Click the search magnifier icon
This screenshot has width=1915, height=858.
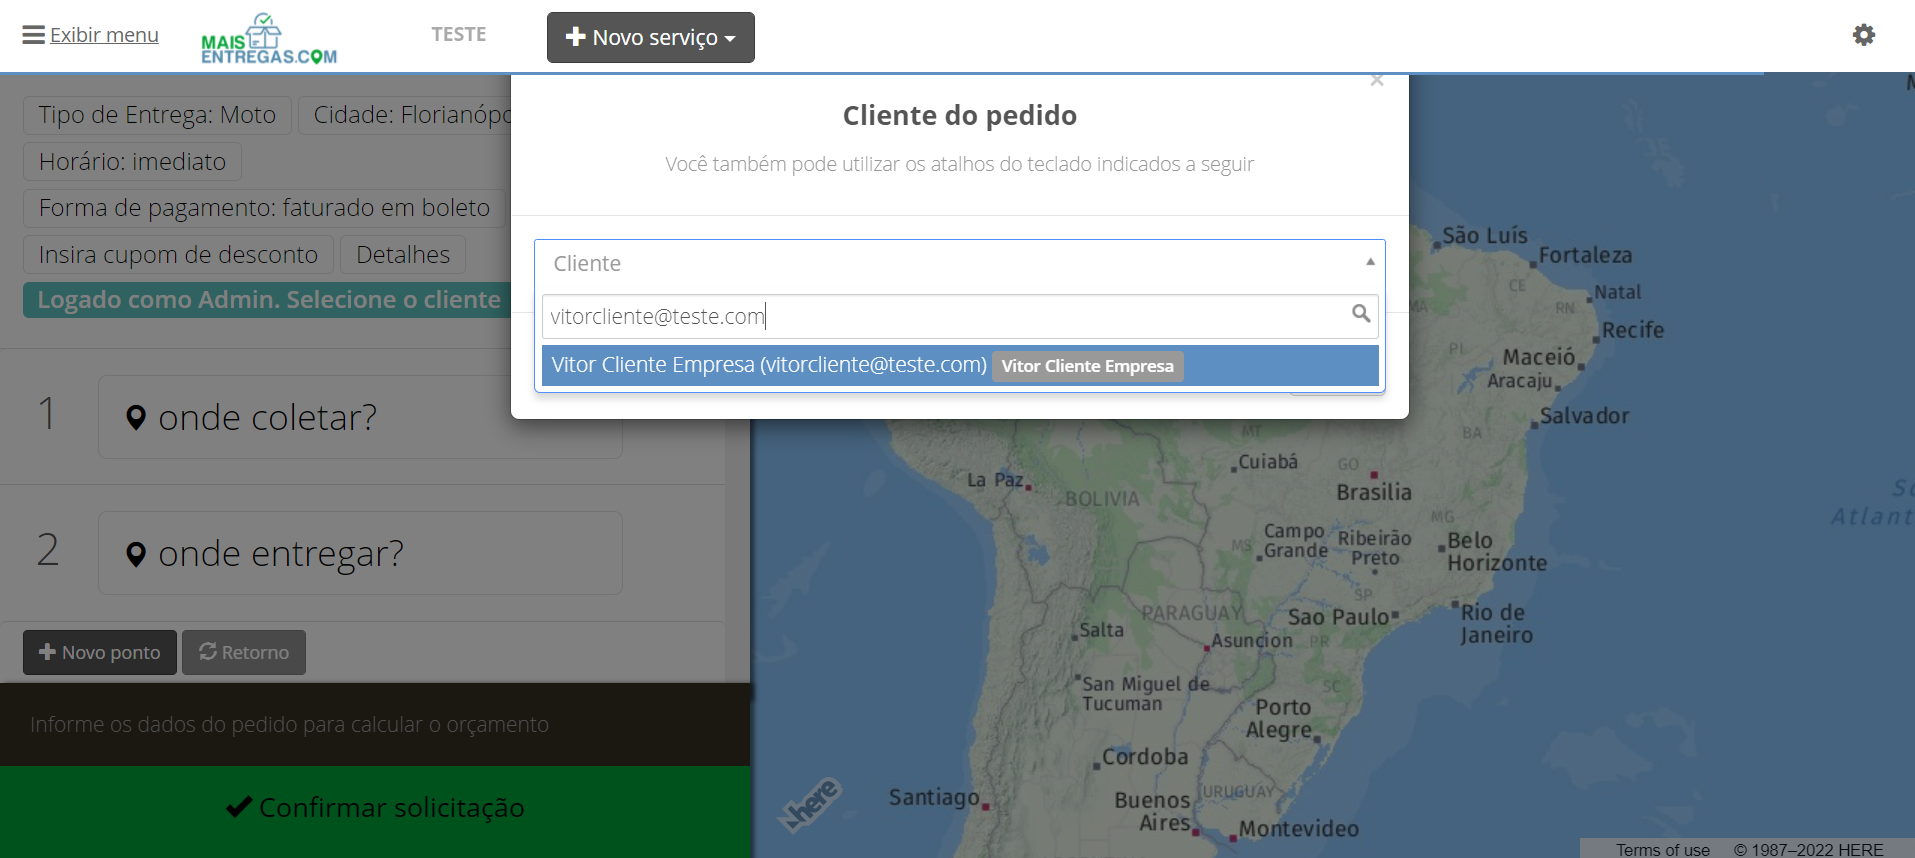(x=1360, y=314)
